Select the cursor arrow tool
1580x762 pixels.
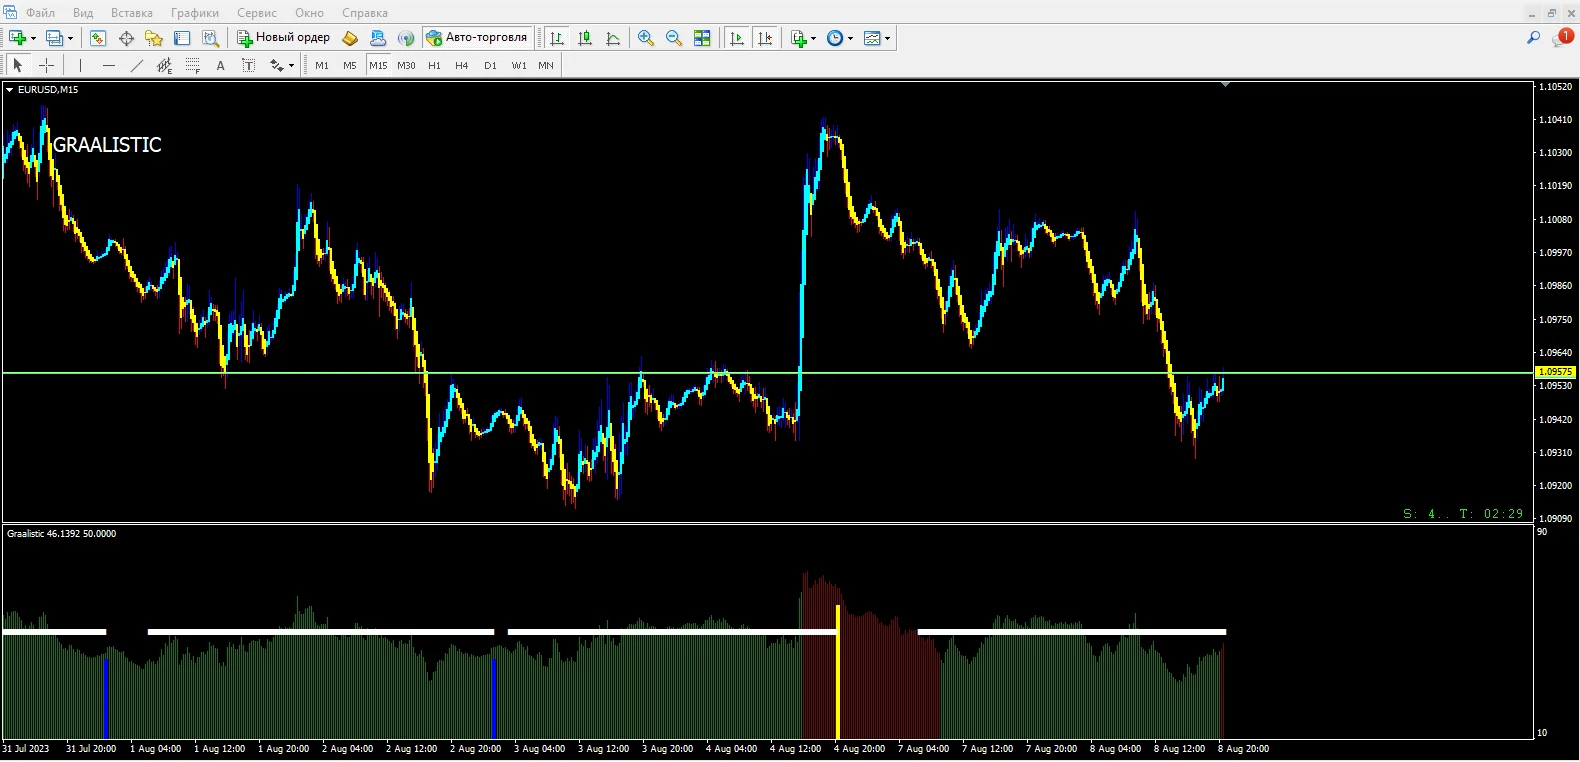click(x=17, y=65)
